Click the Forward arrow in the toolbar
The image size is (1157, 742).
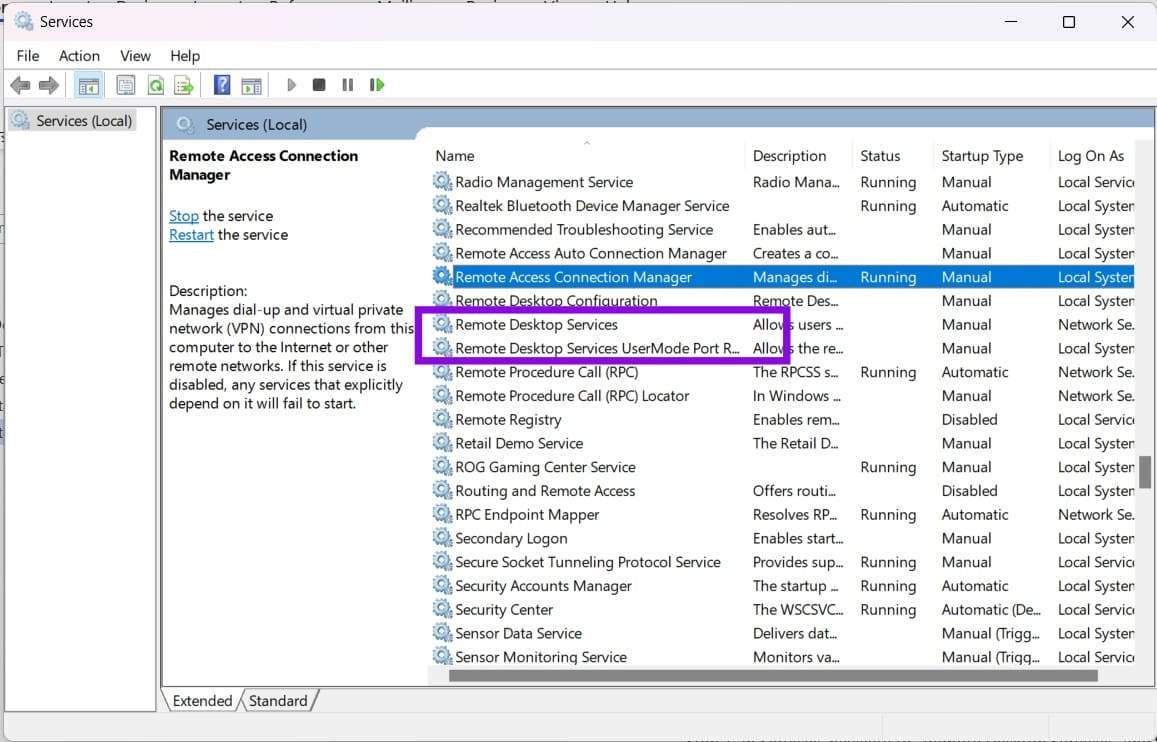tap(49, 86)
